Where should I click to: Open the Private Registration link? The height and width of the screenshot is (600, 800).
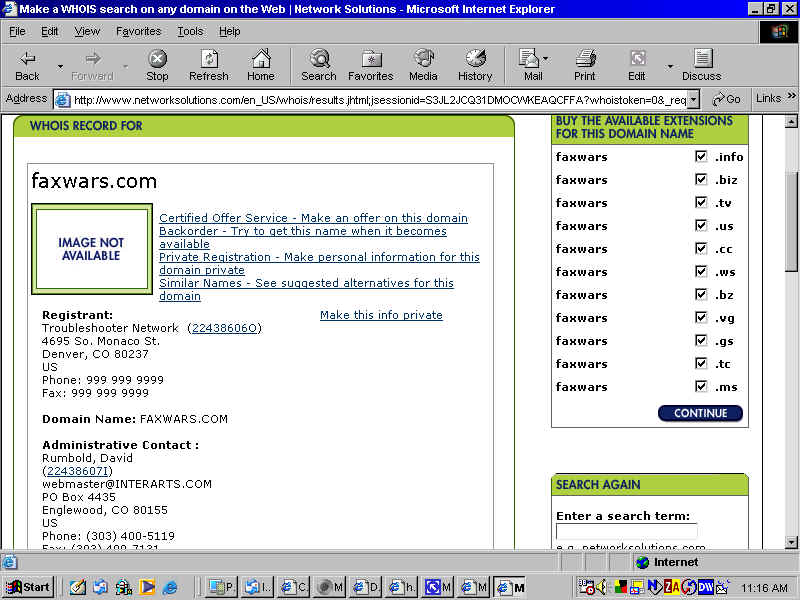(319, 263)
